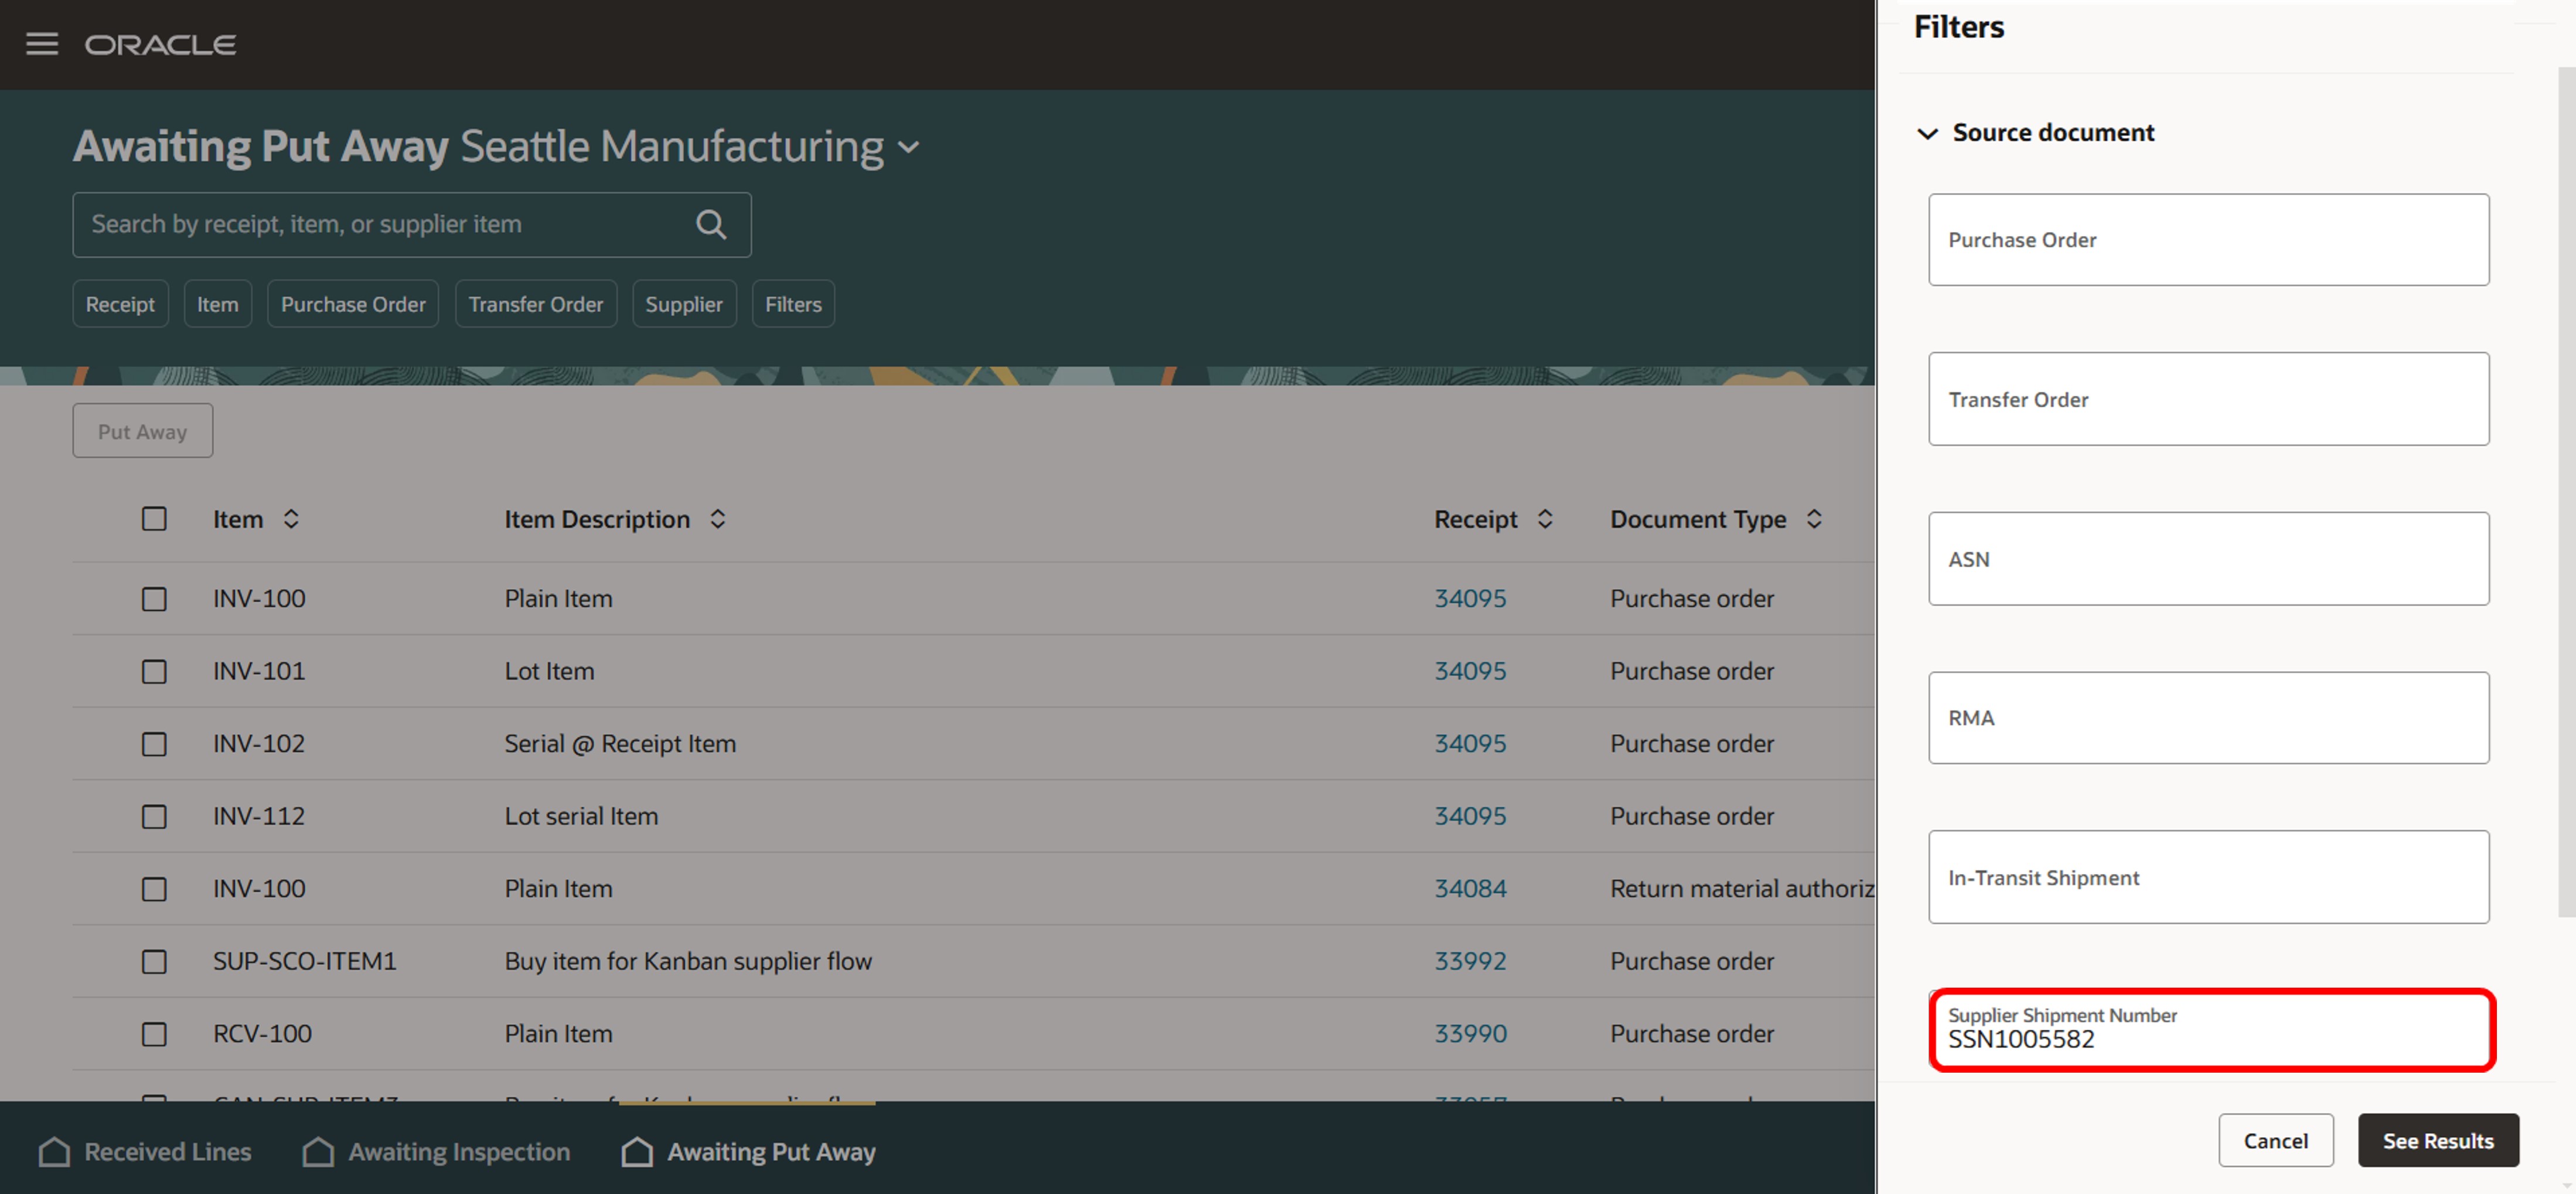Image resolution: width=2576 pixels, height=1194 pixels.
Task: Sort by Item Description column arrows
Action: coord(717,519)
